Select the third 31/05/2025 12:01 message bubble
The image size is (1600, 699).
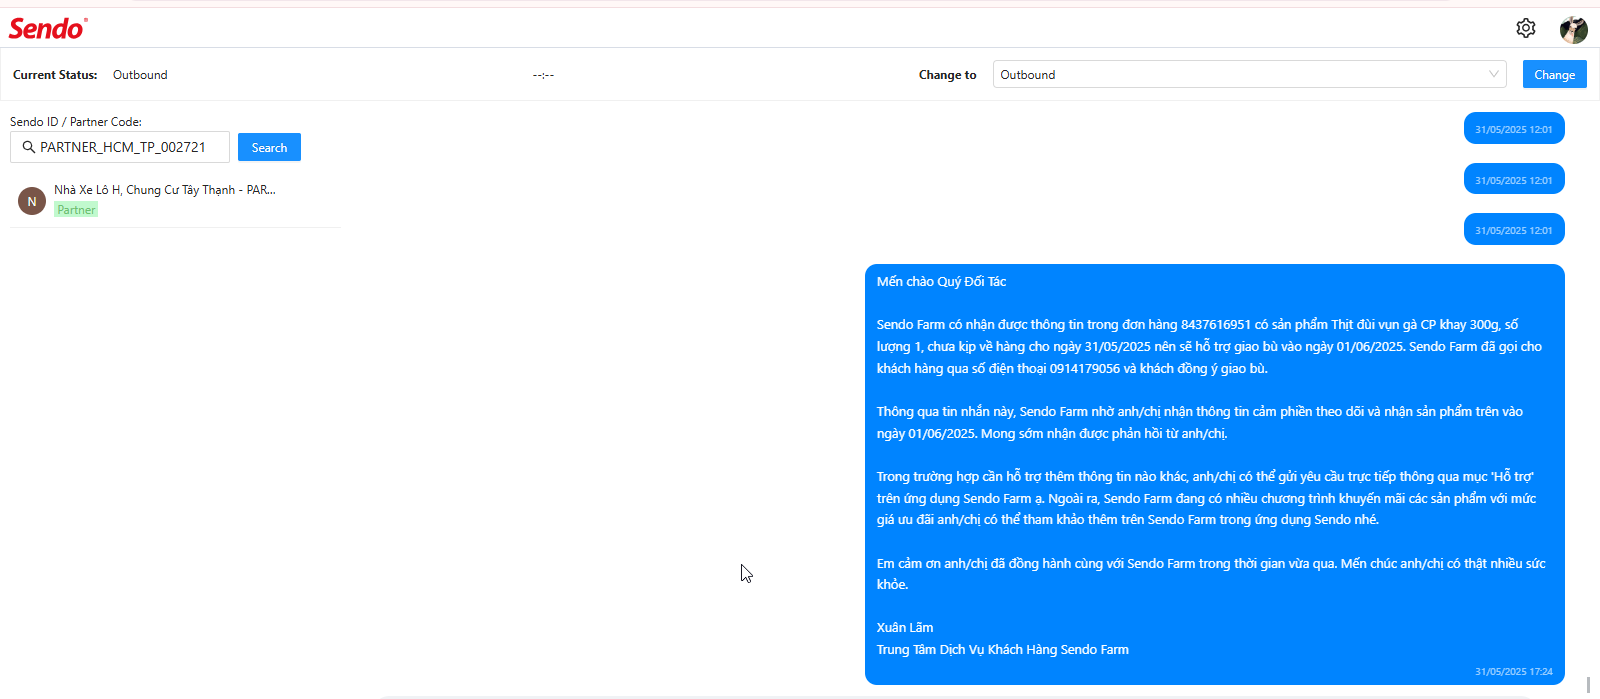pyautogui.click(x=1514, y=229)
